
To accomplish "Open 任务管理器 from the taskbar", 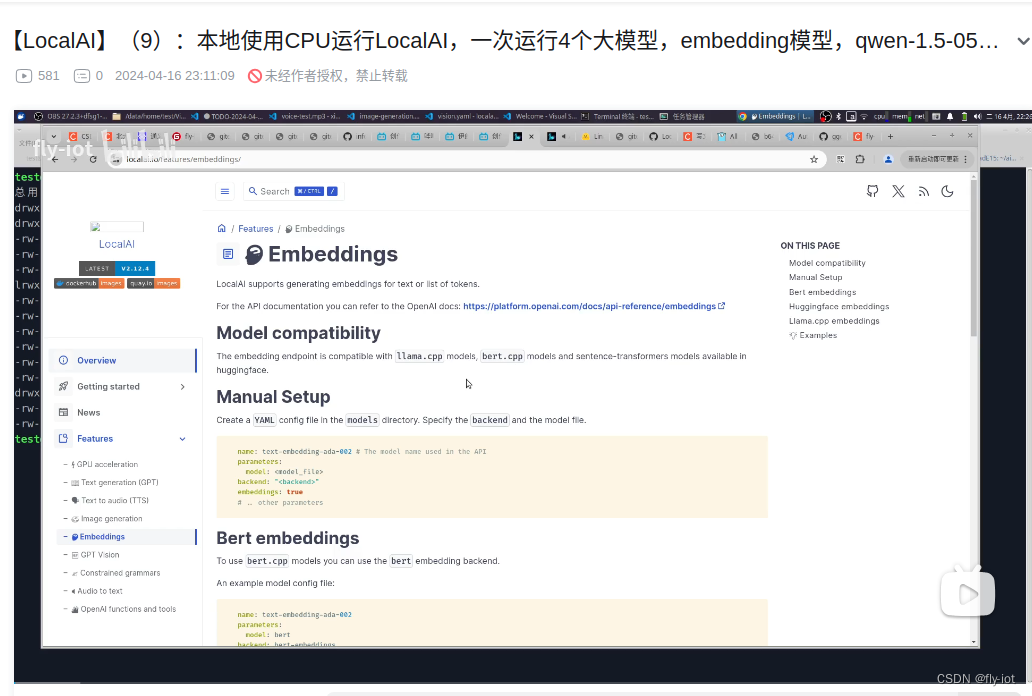I will (683, 117).
